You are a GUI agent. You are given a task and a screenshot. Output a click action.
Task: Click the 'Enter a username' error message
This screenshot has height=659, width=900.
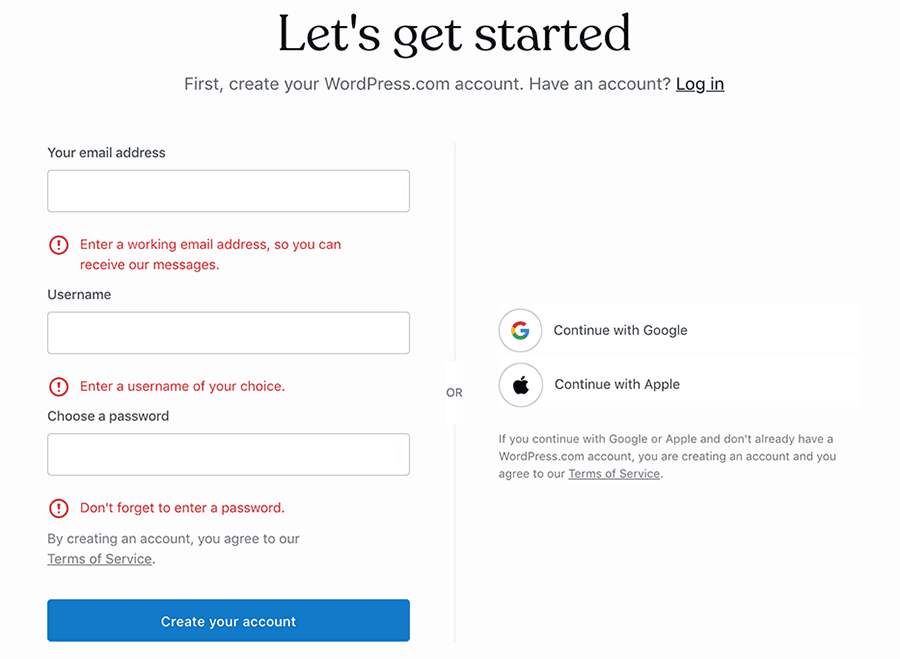[180, 385]
